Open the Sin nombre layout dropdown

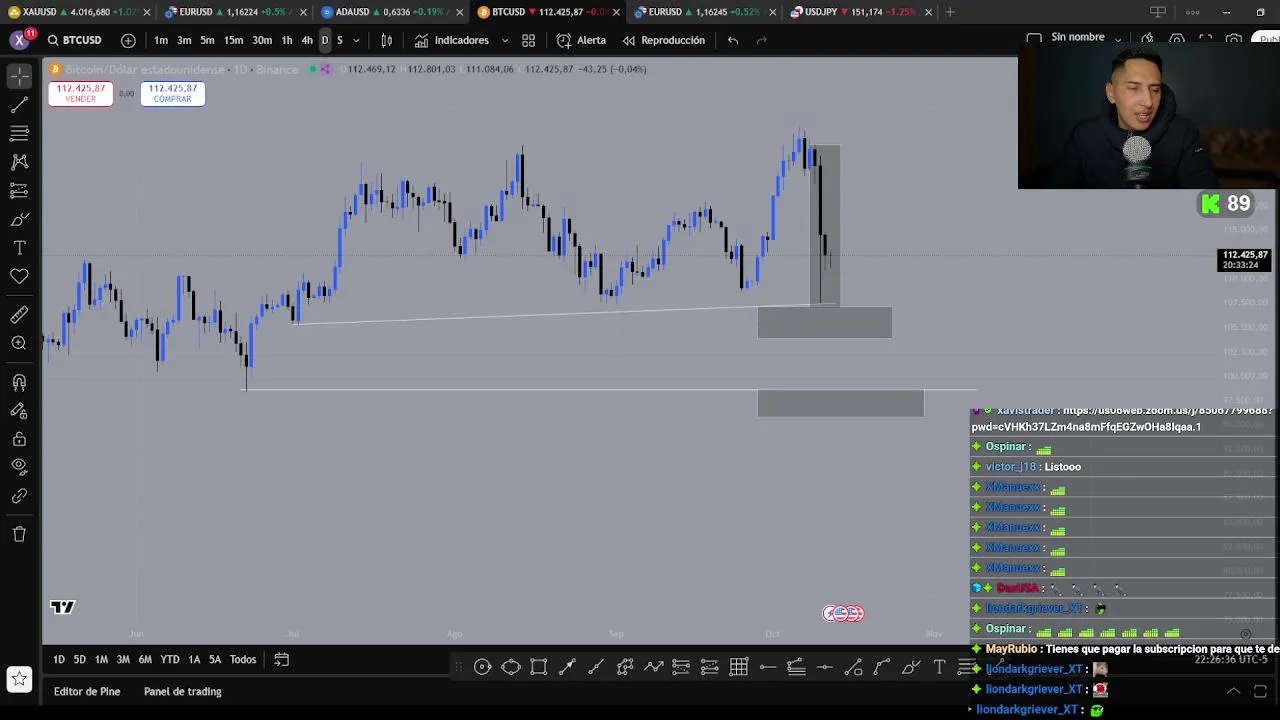pyautogui.click(x=1086, y=38)
